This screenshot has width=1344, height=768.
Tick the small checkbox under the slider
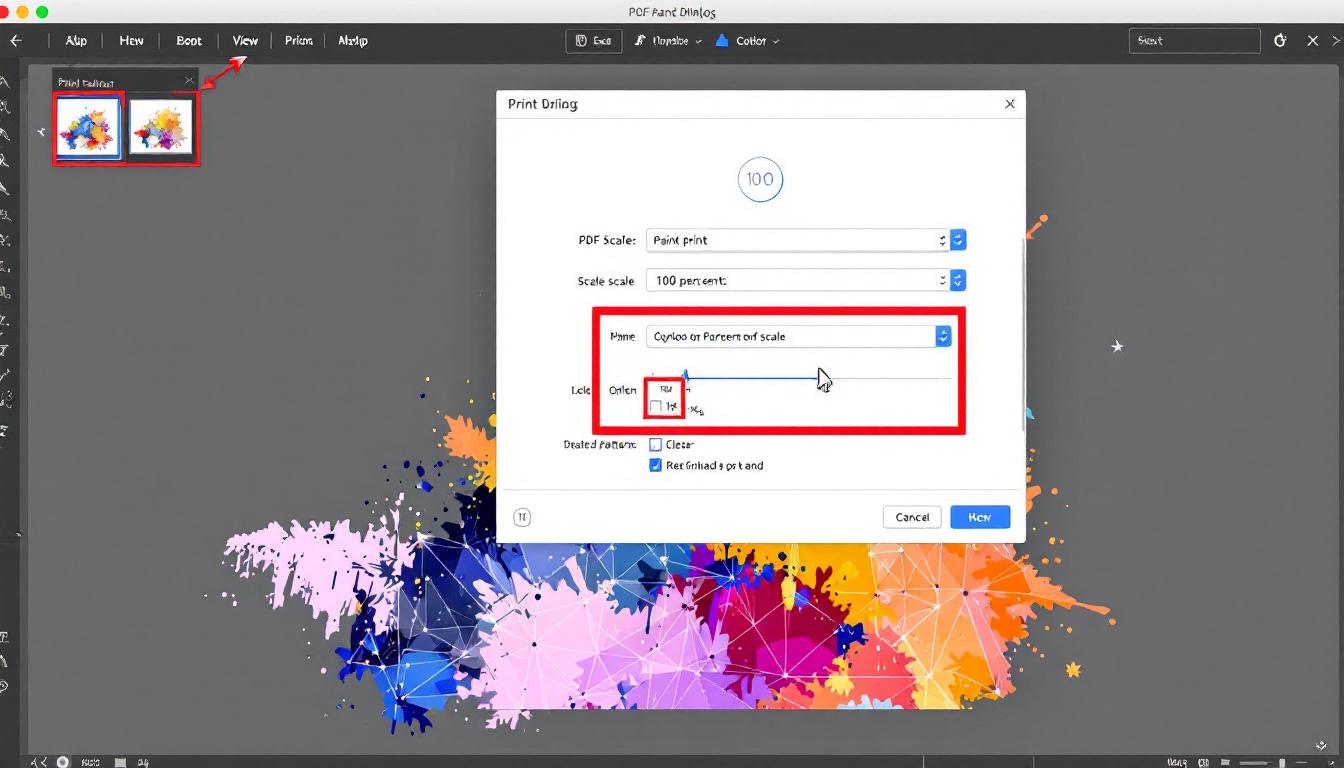656,406
